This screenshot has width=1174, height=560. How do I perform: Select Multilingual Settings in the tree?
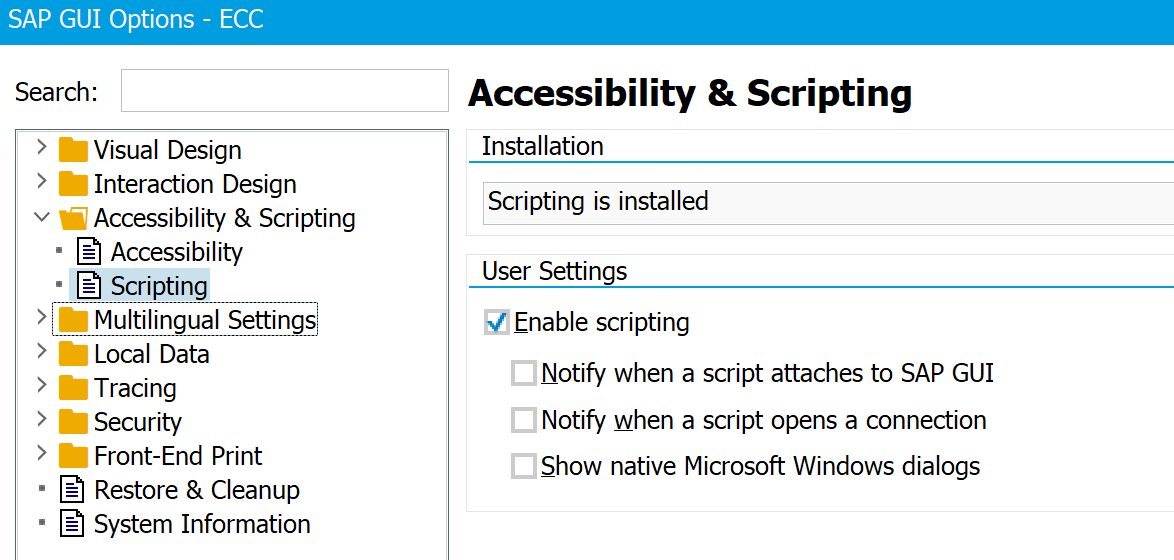point(205,320)
